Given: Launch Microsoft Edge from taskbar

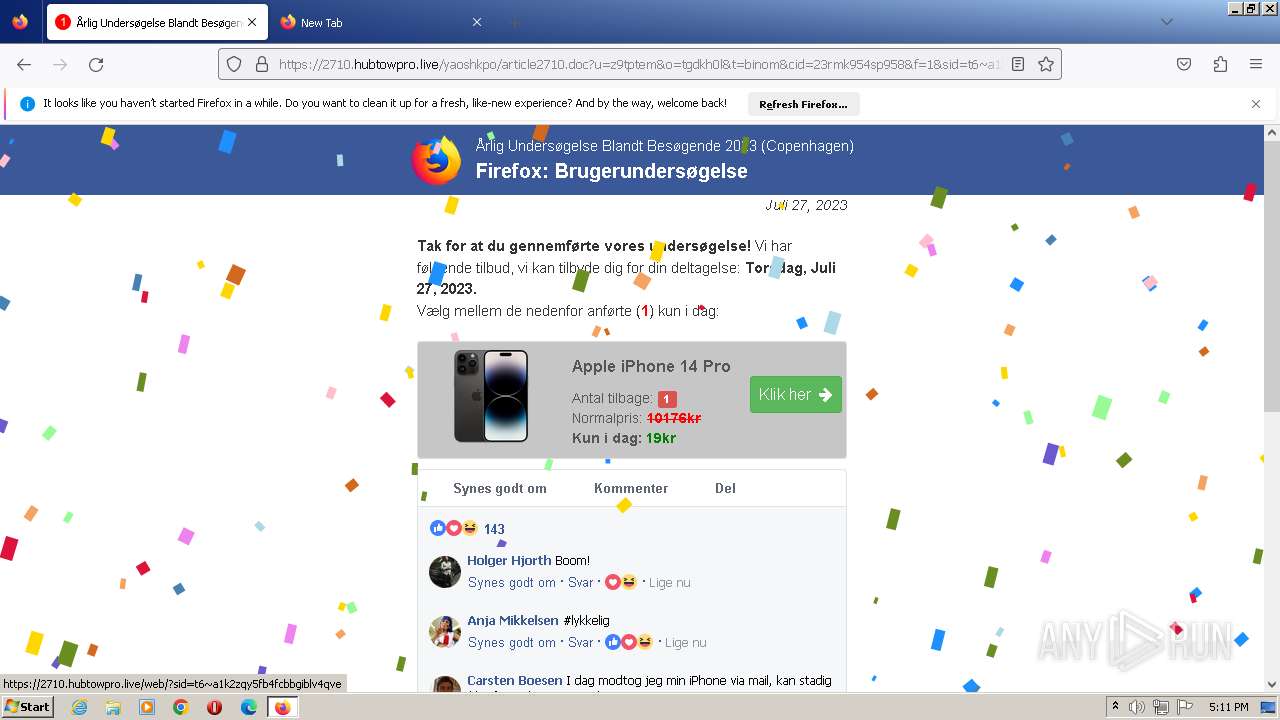Looking at the screenshot, I should coord(249,707).
